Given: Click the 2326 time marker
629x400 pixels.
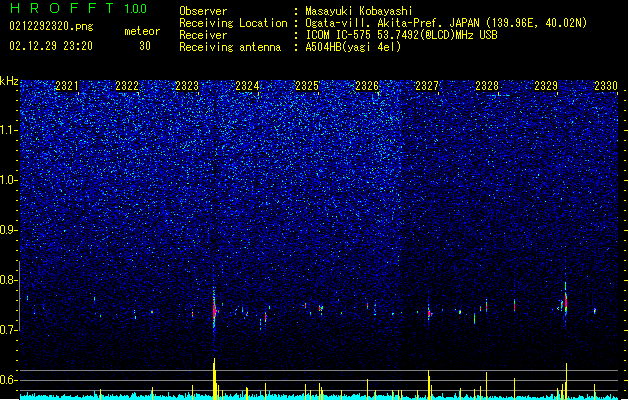Looking at the screenshot, I should [x=367, y=86].
